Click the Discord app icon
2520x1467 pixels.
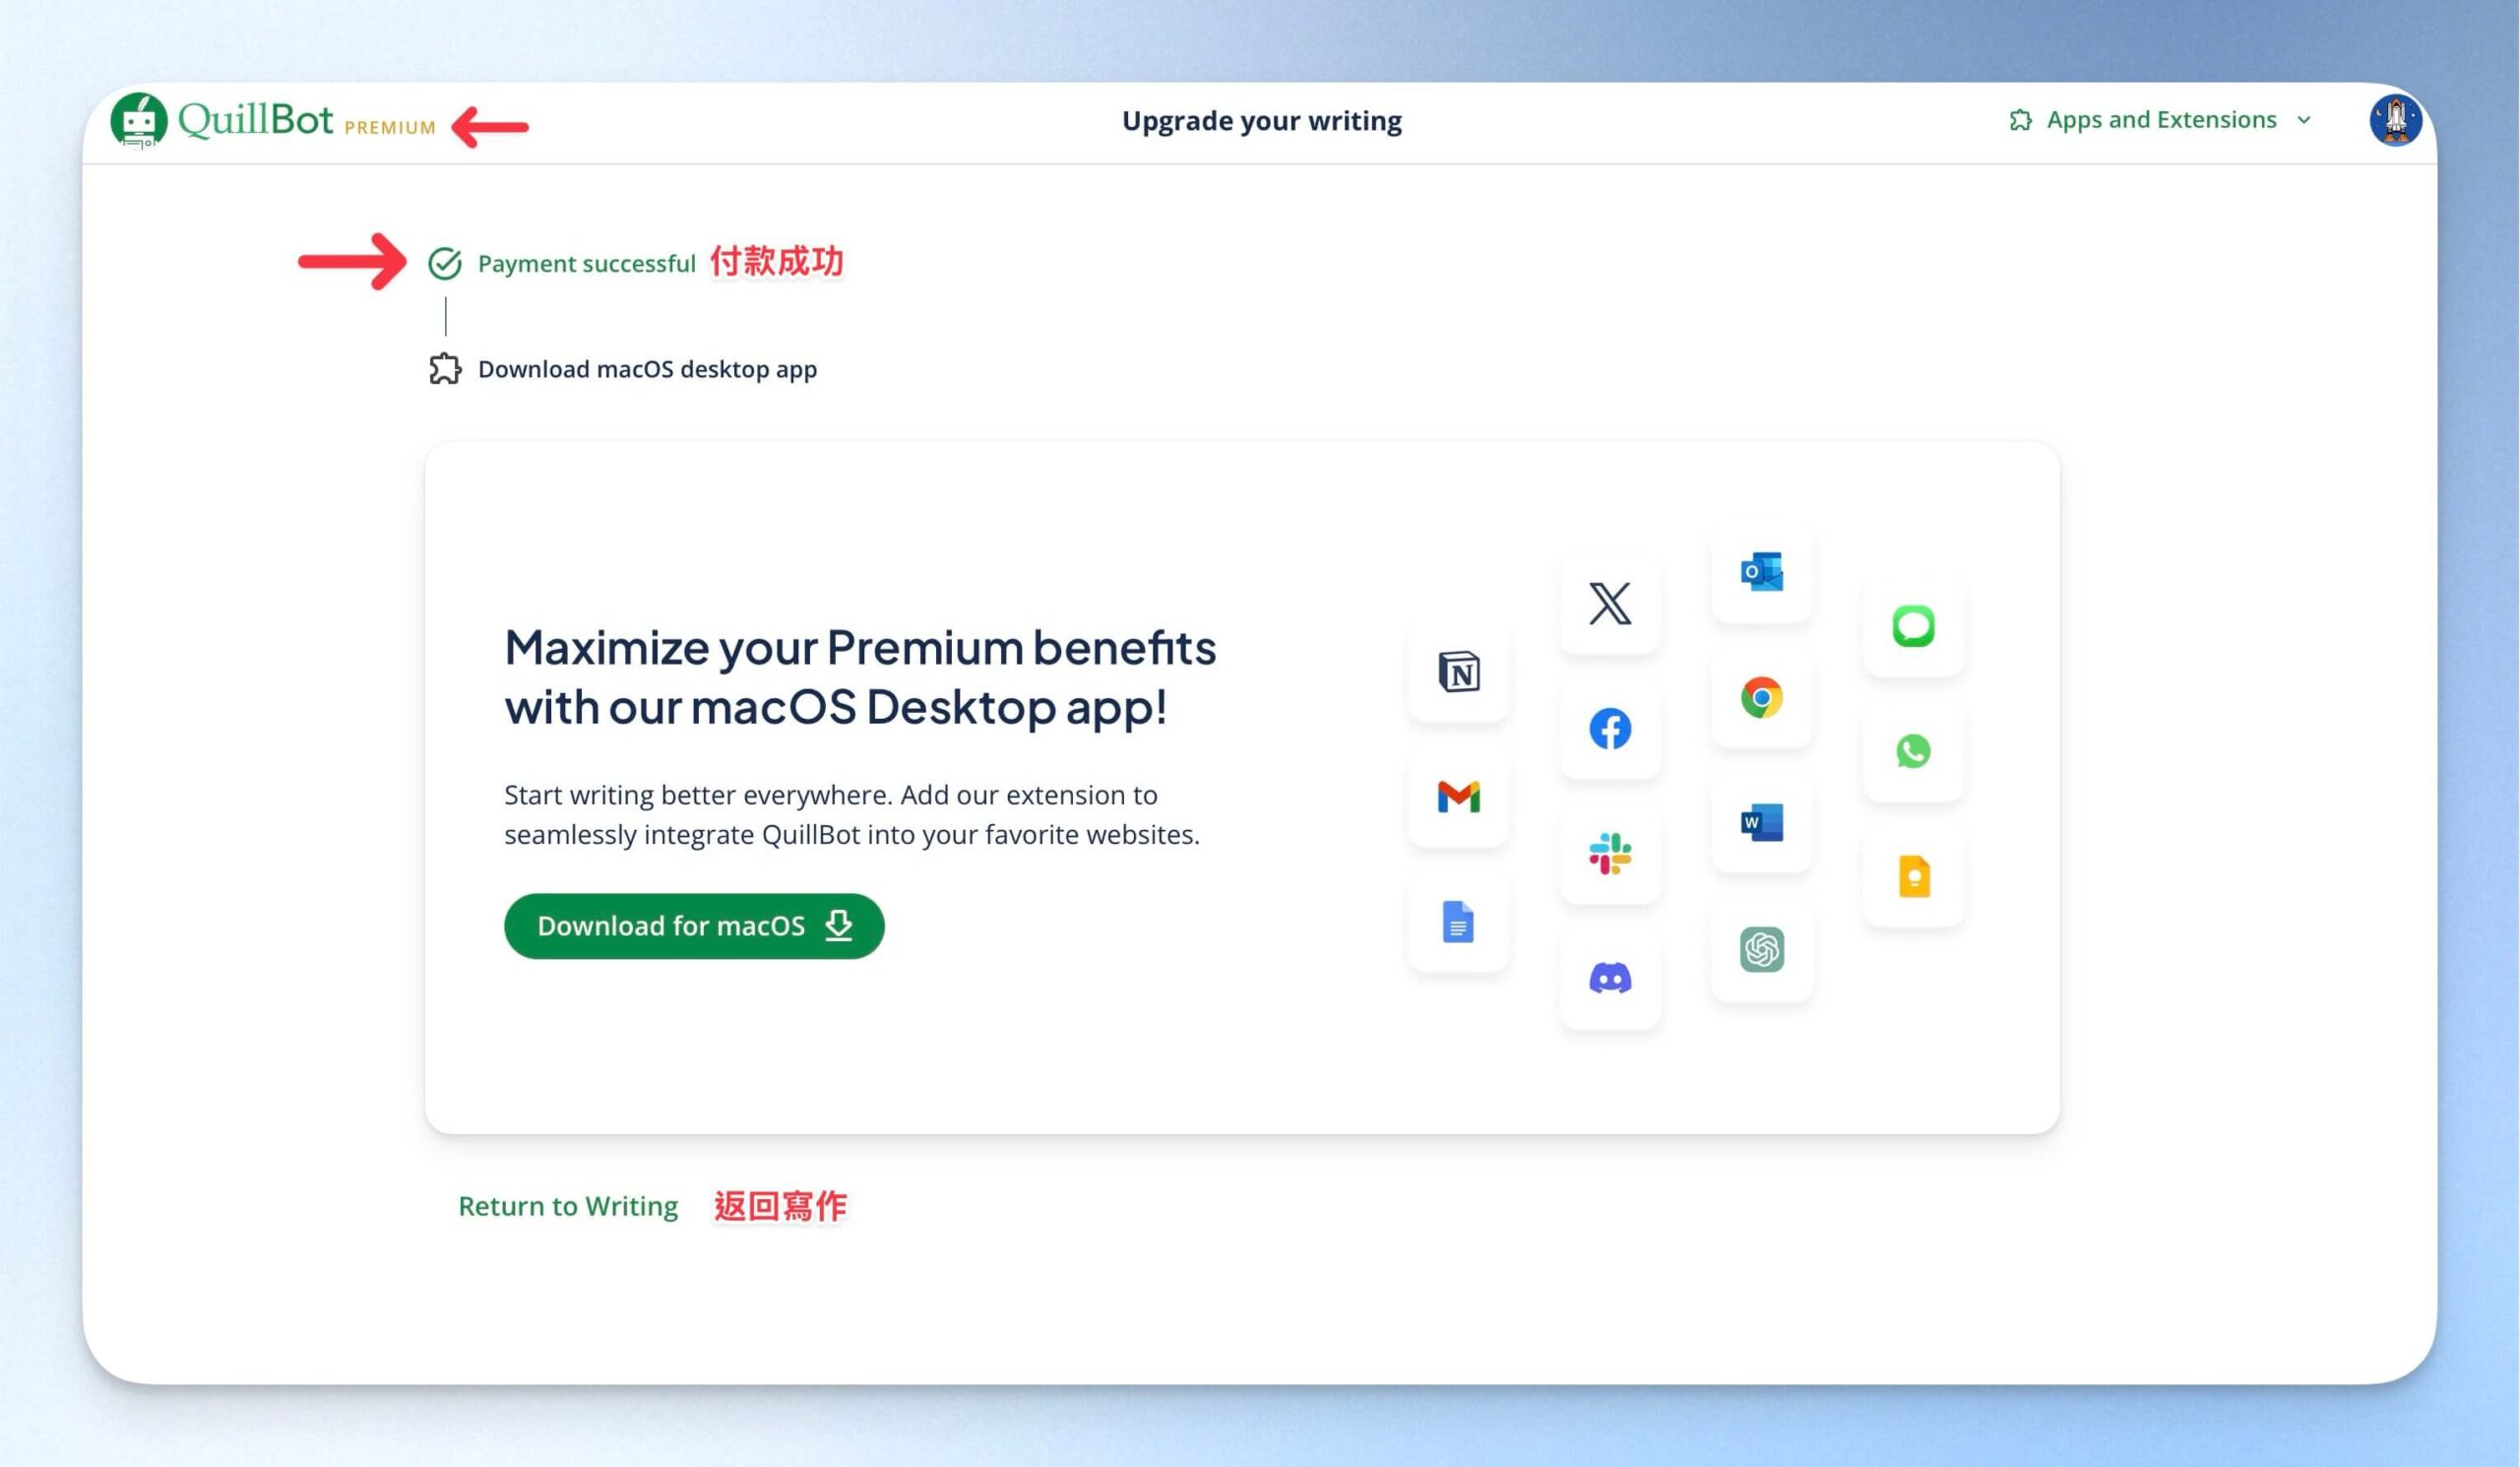1609,978
